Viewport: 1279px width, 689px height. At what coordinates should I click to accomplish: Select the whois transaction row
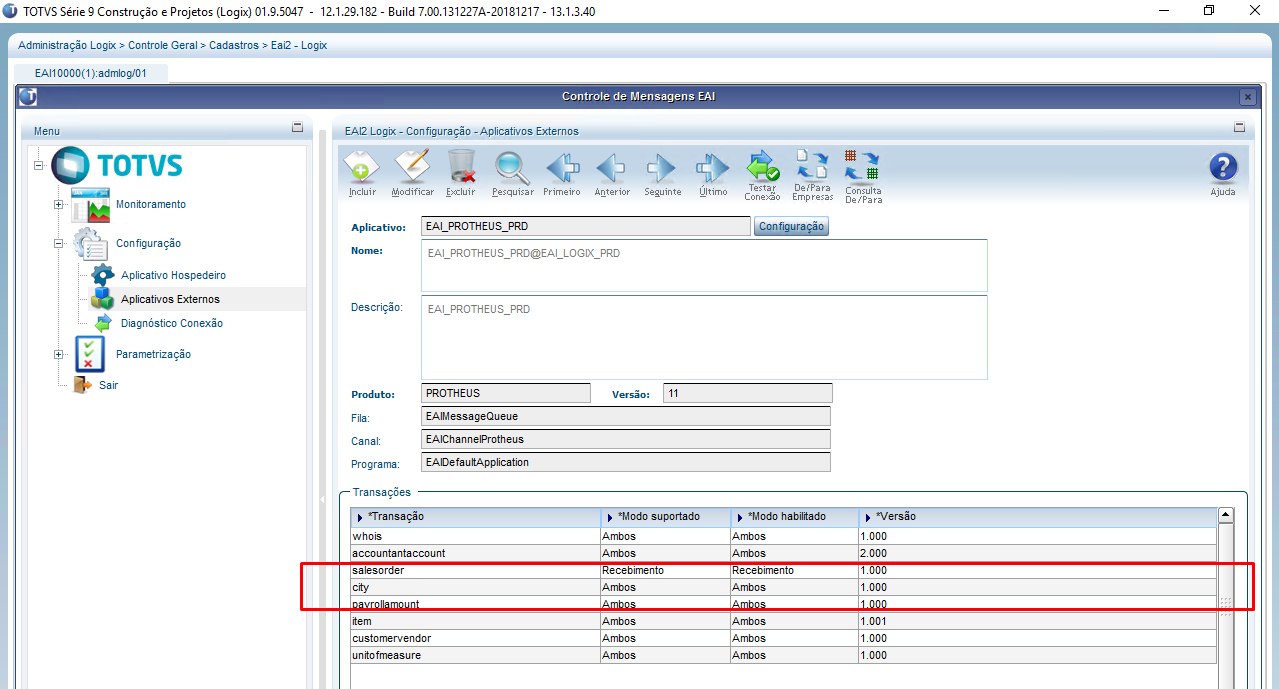point(784,536)
